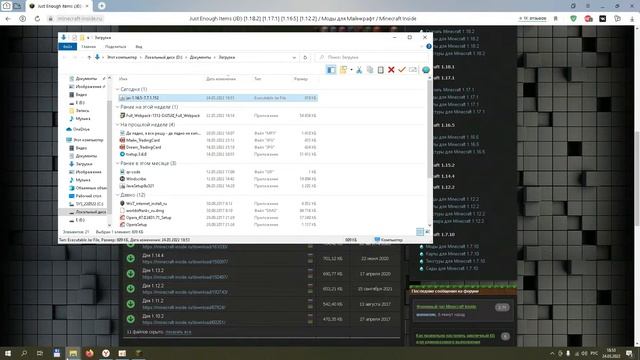Screen dimensions: 640x360
Task: Toggle the preview pane icon in Explorer toolbar
Action: [331, 70]
